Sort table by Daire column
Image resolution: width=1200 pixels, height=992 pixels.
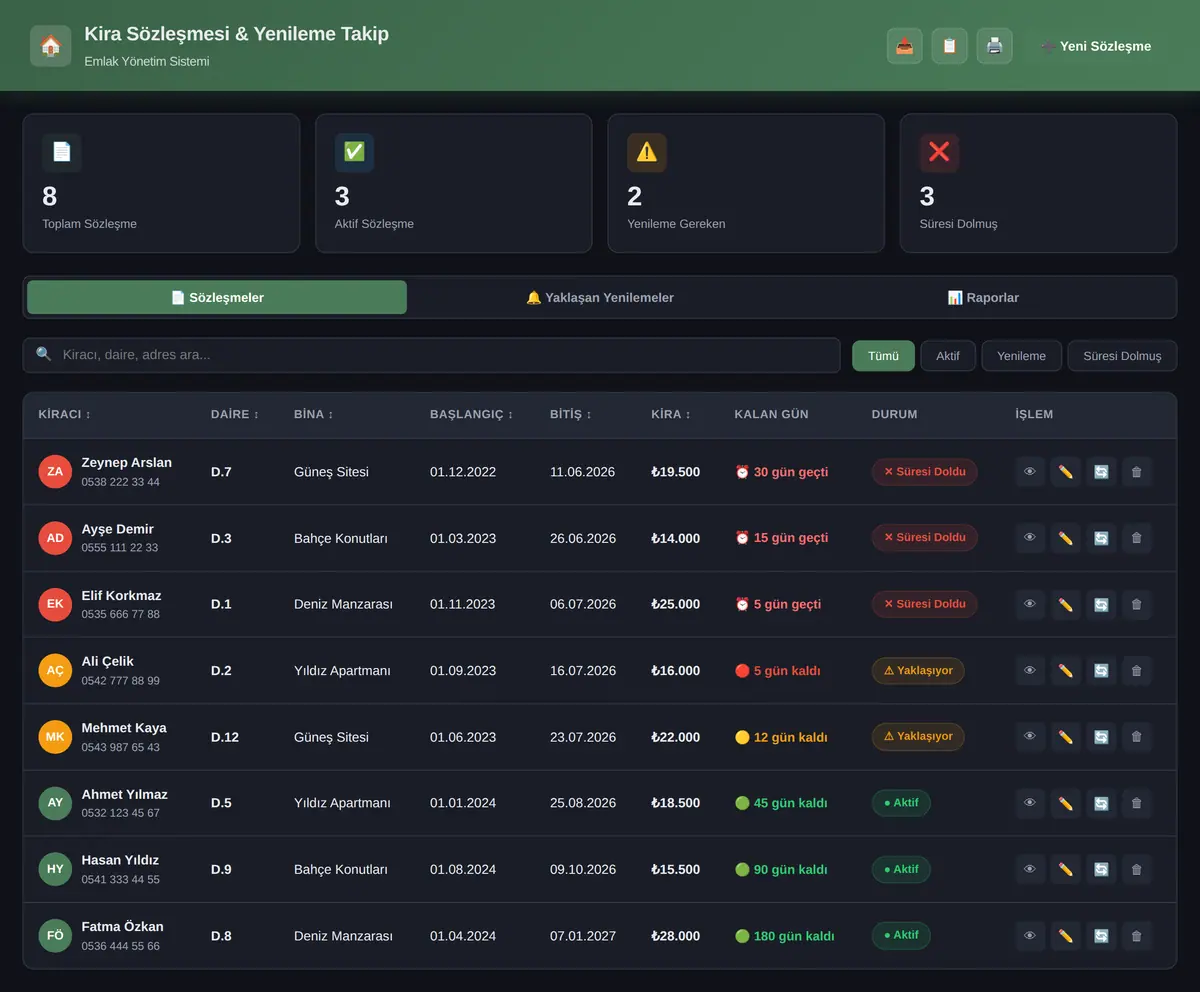tap(235, 414)
